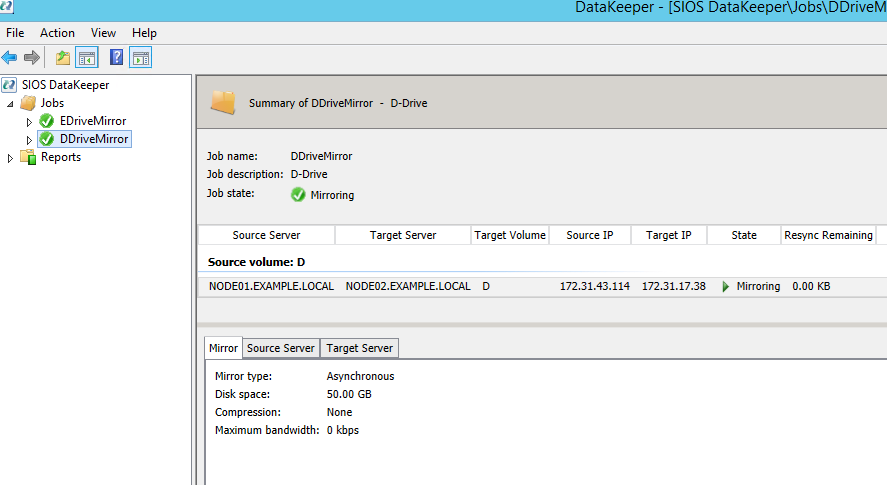The width and height of the screenshot is (887, 485).
Task: Open the Action menu
Action: point(57,33)
